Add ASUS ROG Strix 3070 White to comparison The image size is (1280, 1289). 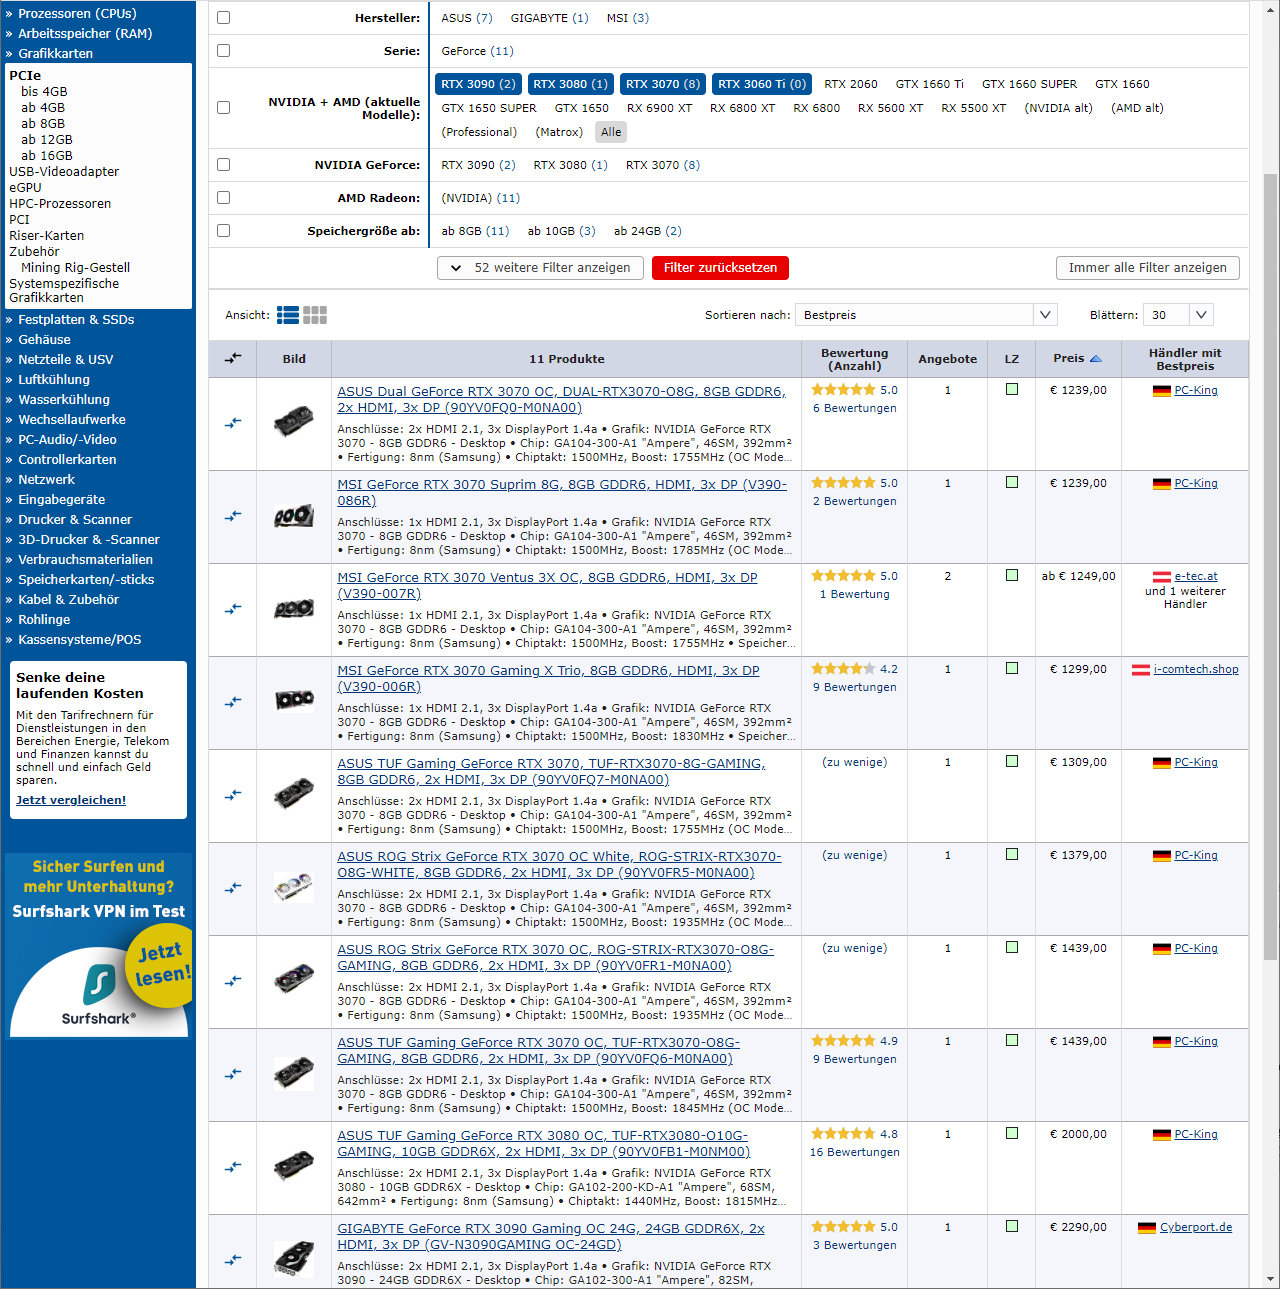coord(233,888)
